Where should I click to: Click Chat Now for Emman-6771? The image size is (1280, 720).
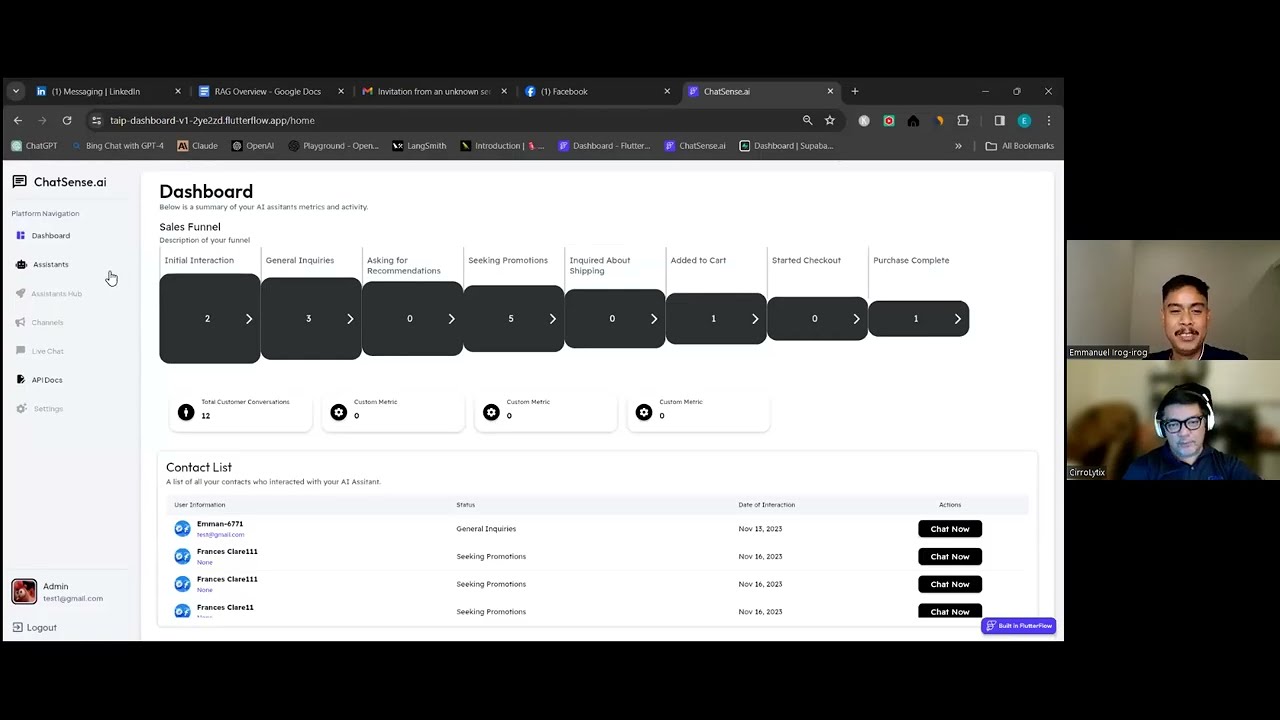tap(950, 529)
